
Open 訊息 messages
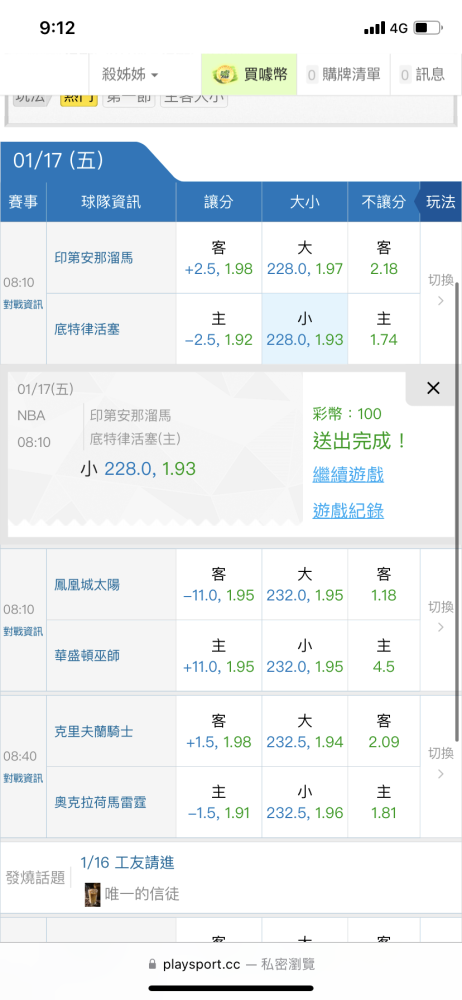(x=422, y=75)
